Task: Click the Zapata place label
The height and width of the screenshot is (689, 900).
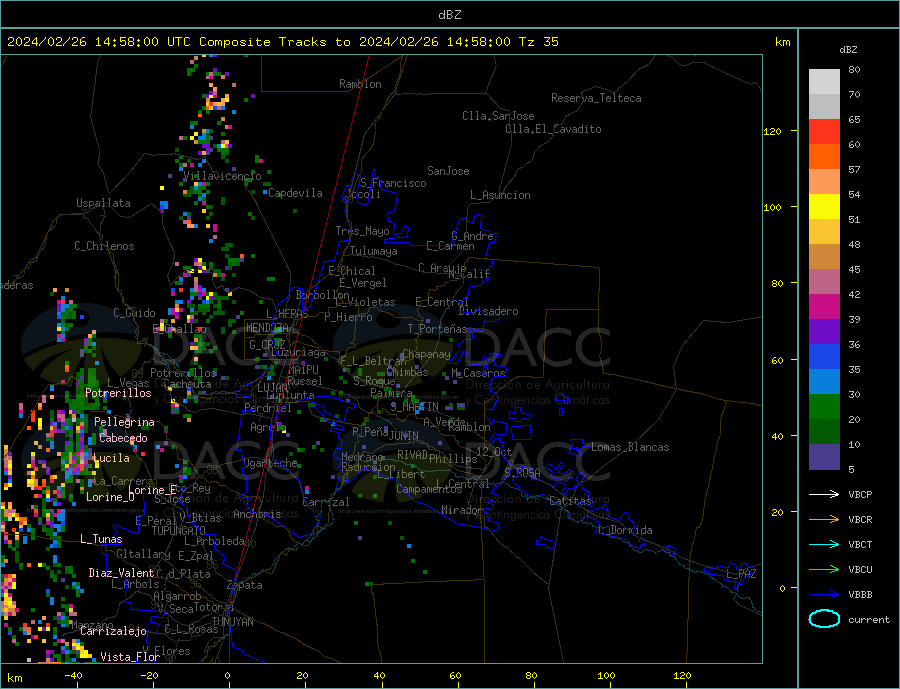Action: click(x=245, y=585)
